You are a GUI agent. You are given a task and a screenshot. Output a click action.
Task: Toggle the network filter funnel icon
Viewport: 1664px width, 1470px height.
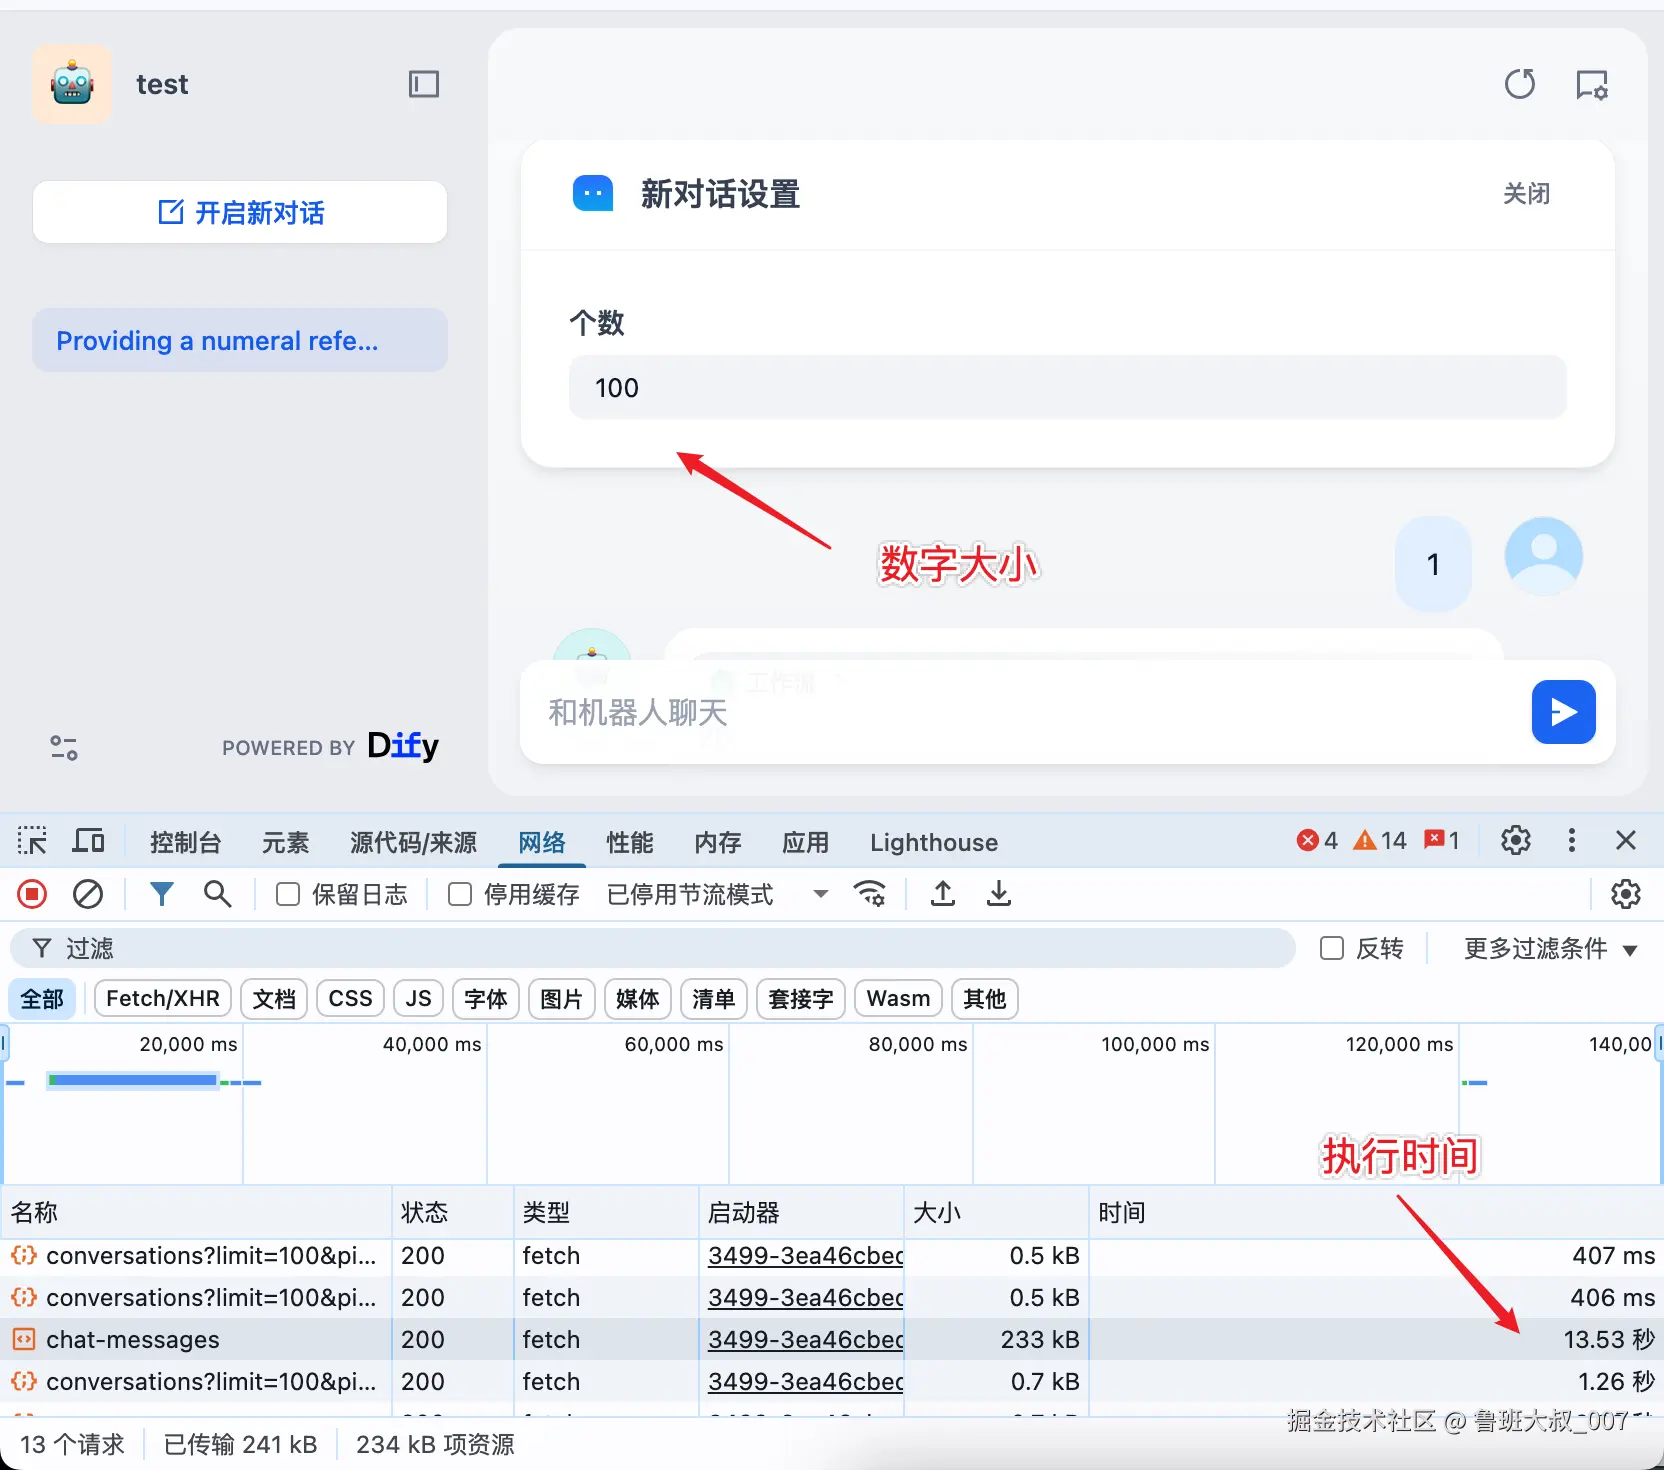click(161, 893)
